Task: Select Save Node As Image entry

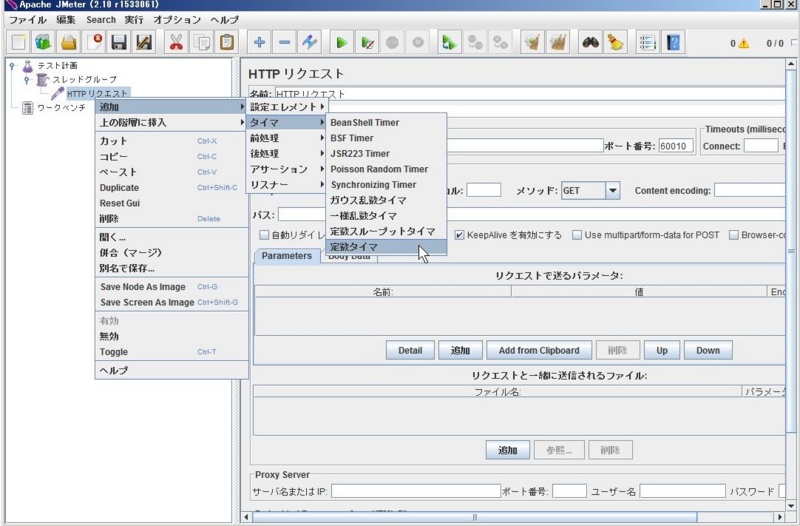Action: click(171, 287)
